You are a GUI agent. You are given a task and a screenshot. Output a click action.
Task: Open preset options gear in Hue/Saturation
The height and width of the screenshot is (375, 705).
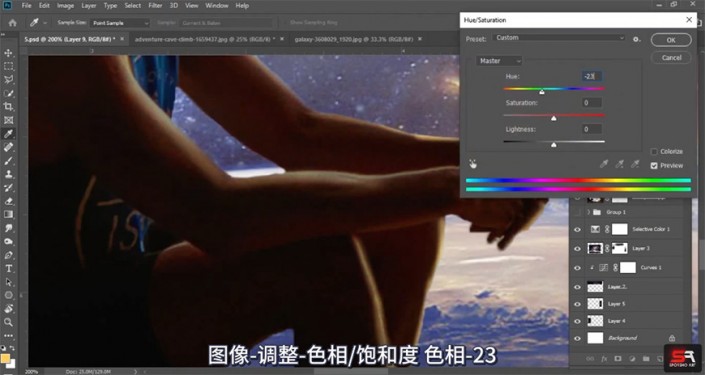click(x=636, y=39)
